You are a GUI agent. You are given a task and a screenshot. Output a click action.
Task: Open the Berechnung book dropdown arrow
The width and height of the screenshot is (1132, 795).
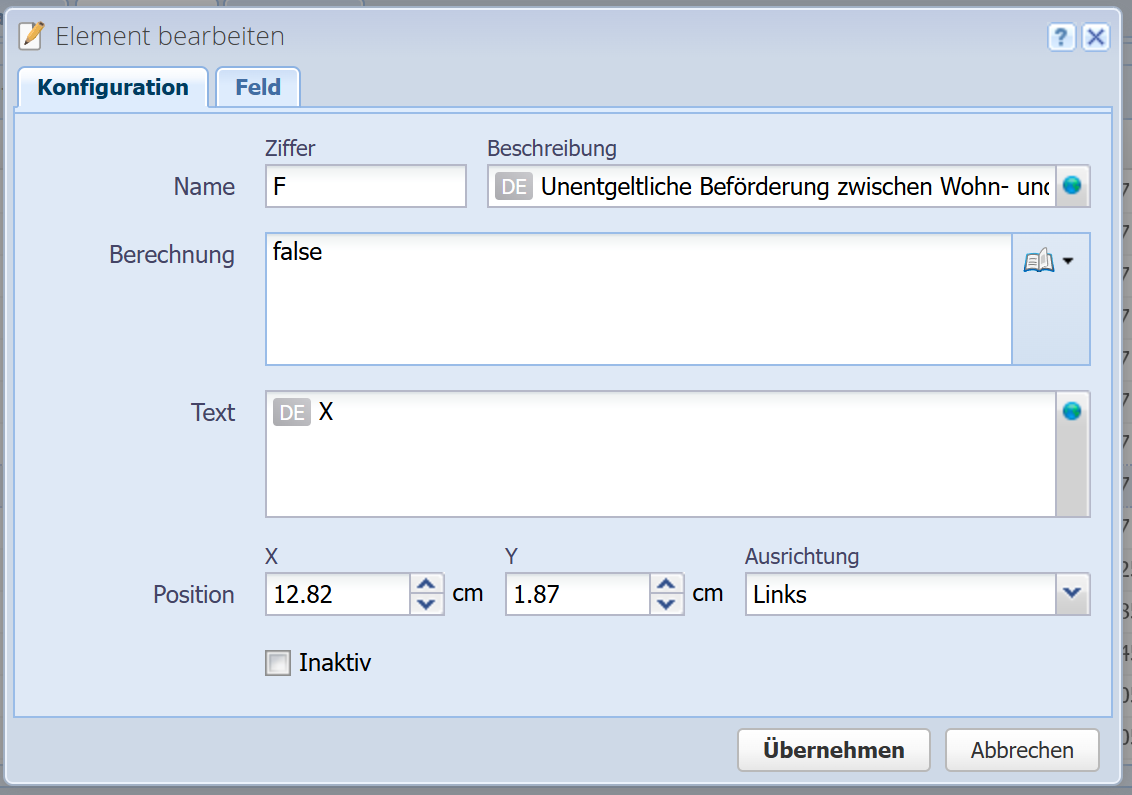(x=1068, y=262)
